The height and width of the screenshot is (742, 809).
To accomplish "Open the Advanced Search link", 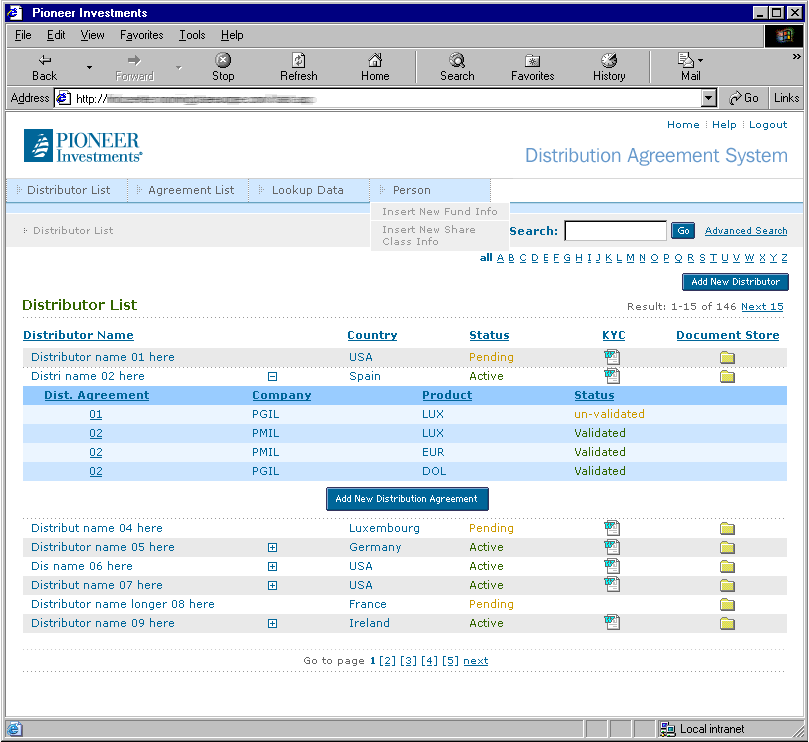I will click(745, 231).
